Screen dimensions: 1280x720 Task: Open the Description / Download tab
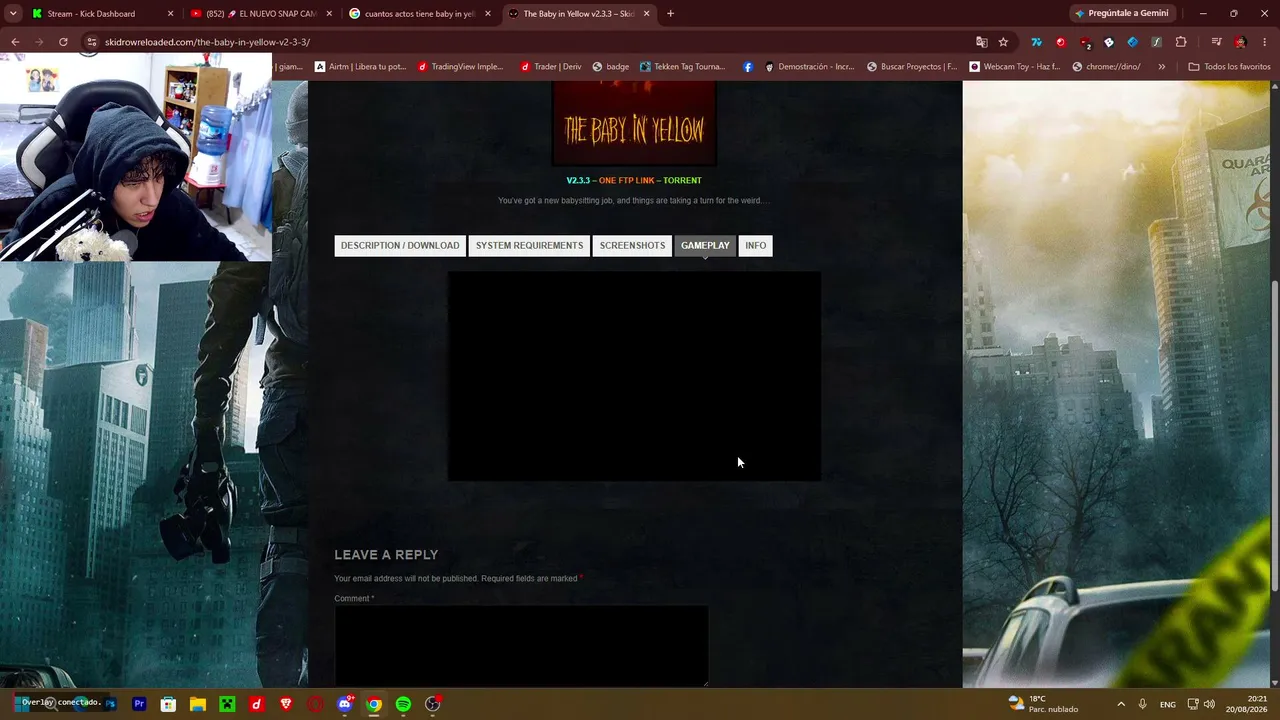click(400, 246)
